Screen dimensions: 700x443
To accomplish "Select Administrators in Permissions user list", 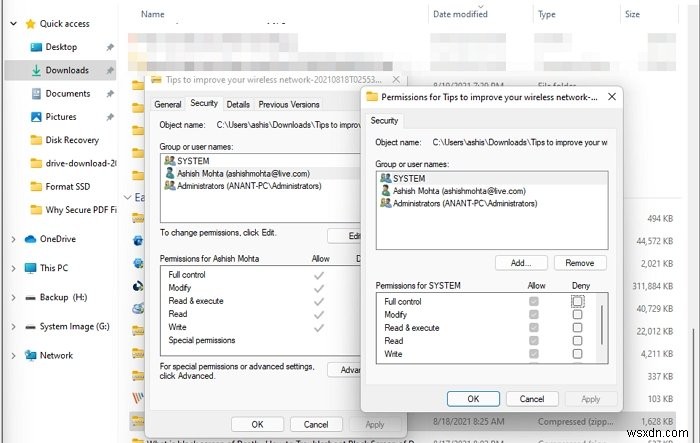I will coord(492,203).
